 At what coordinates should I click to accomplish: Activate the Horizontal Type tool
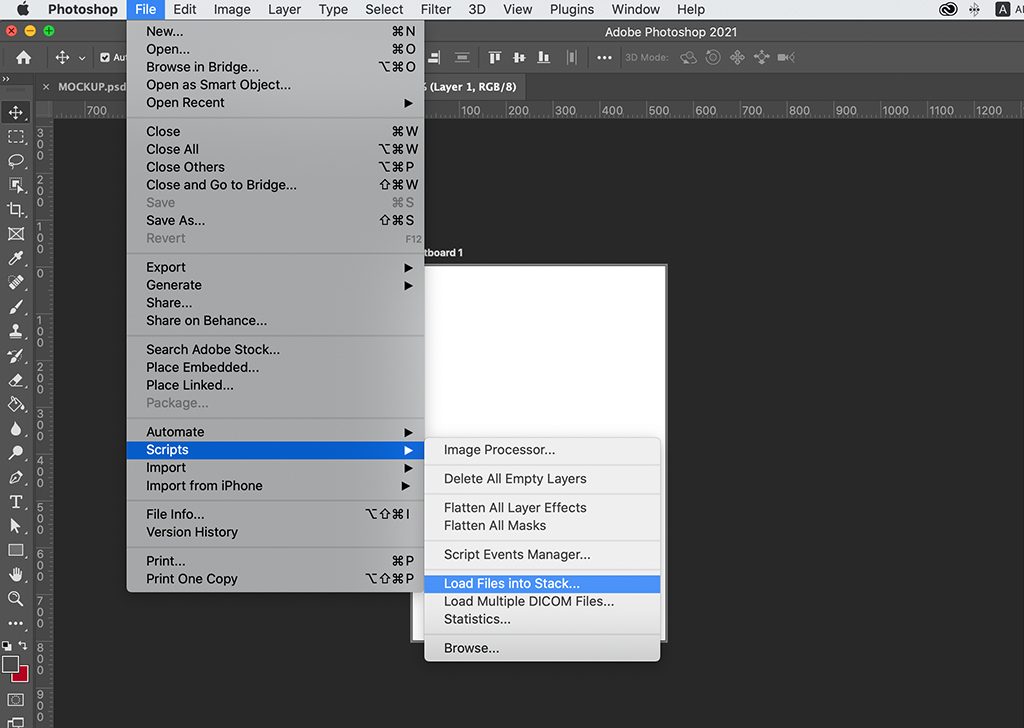(x=16, y=501)
